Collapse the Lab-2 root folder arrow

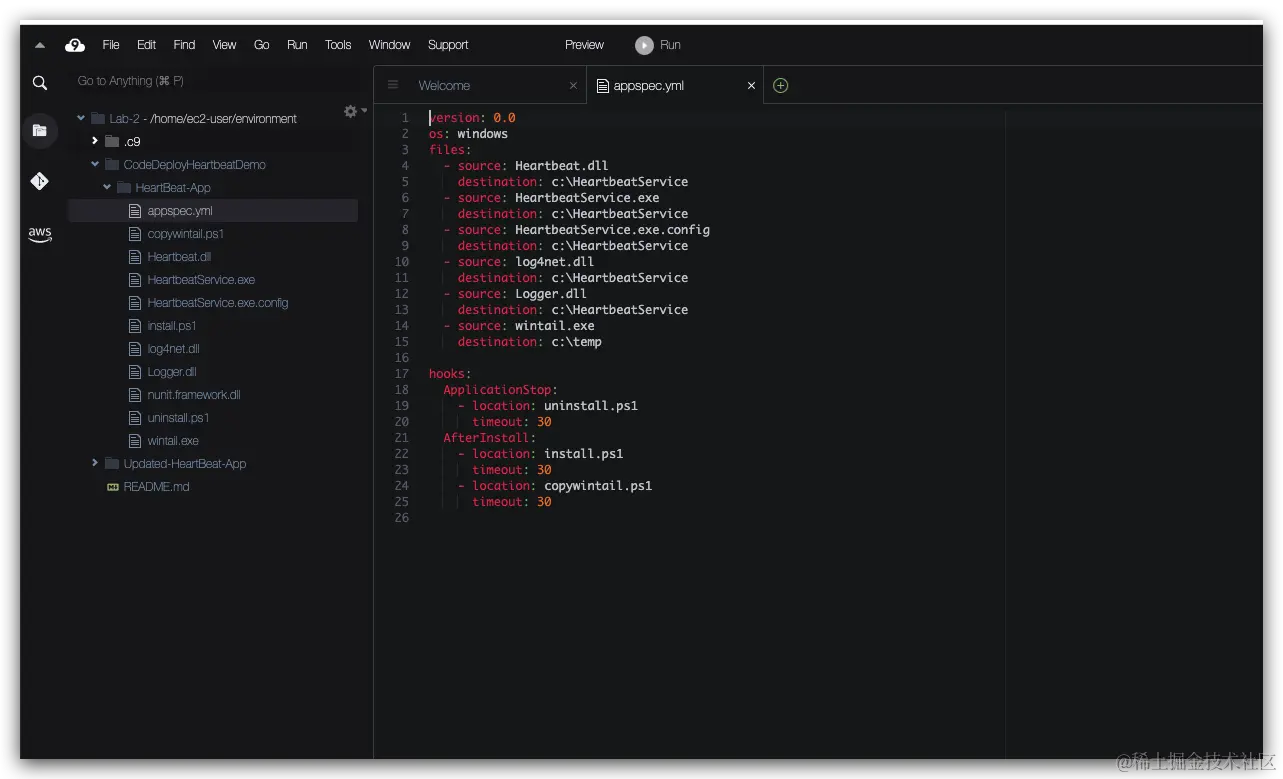[x=81, y=118]
